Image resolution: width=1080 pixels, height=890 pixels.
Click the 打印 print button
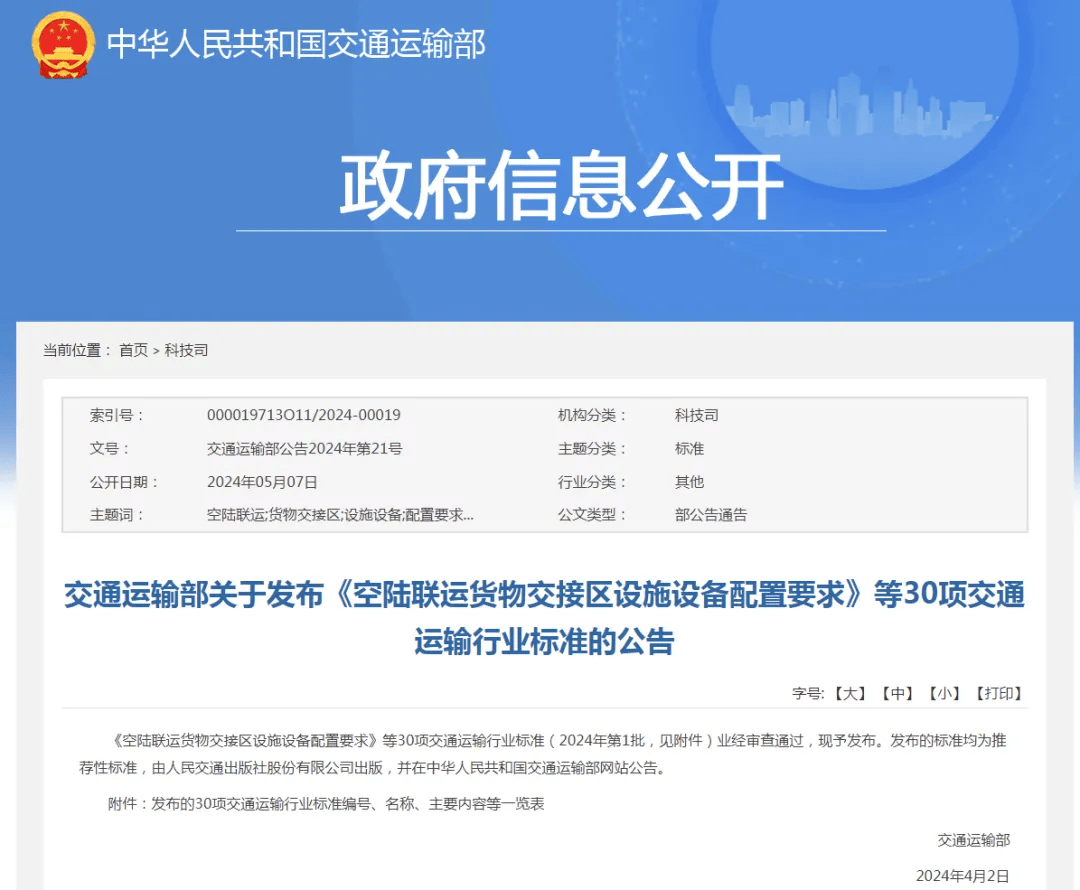click(998, 693)
